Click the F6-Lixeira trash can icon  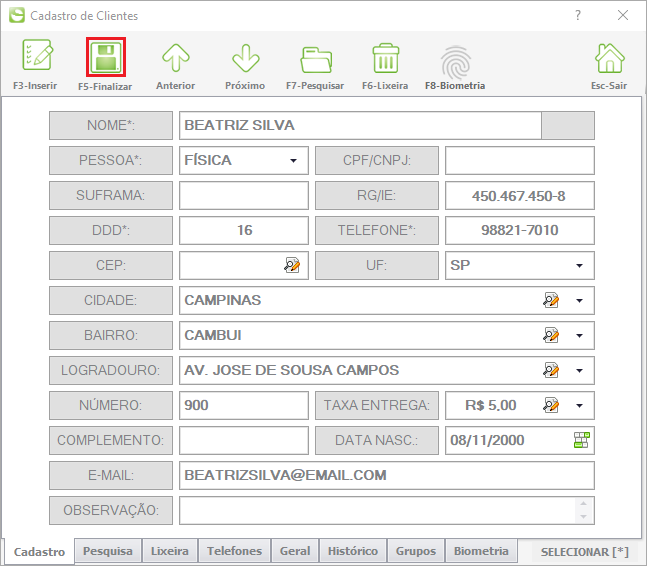click(x=386, y=58)
